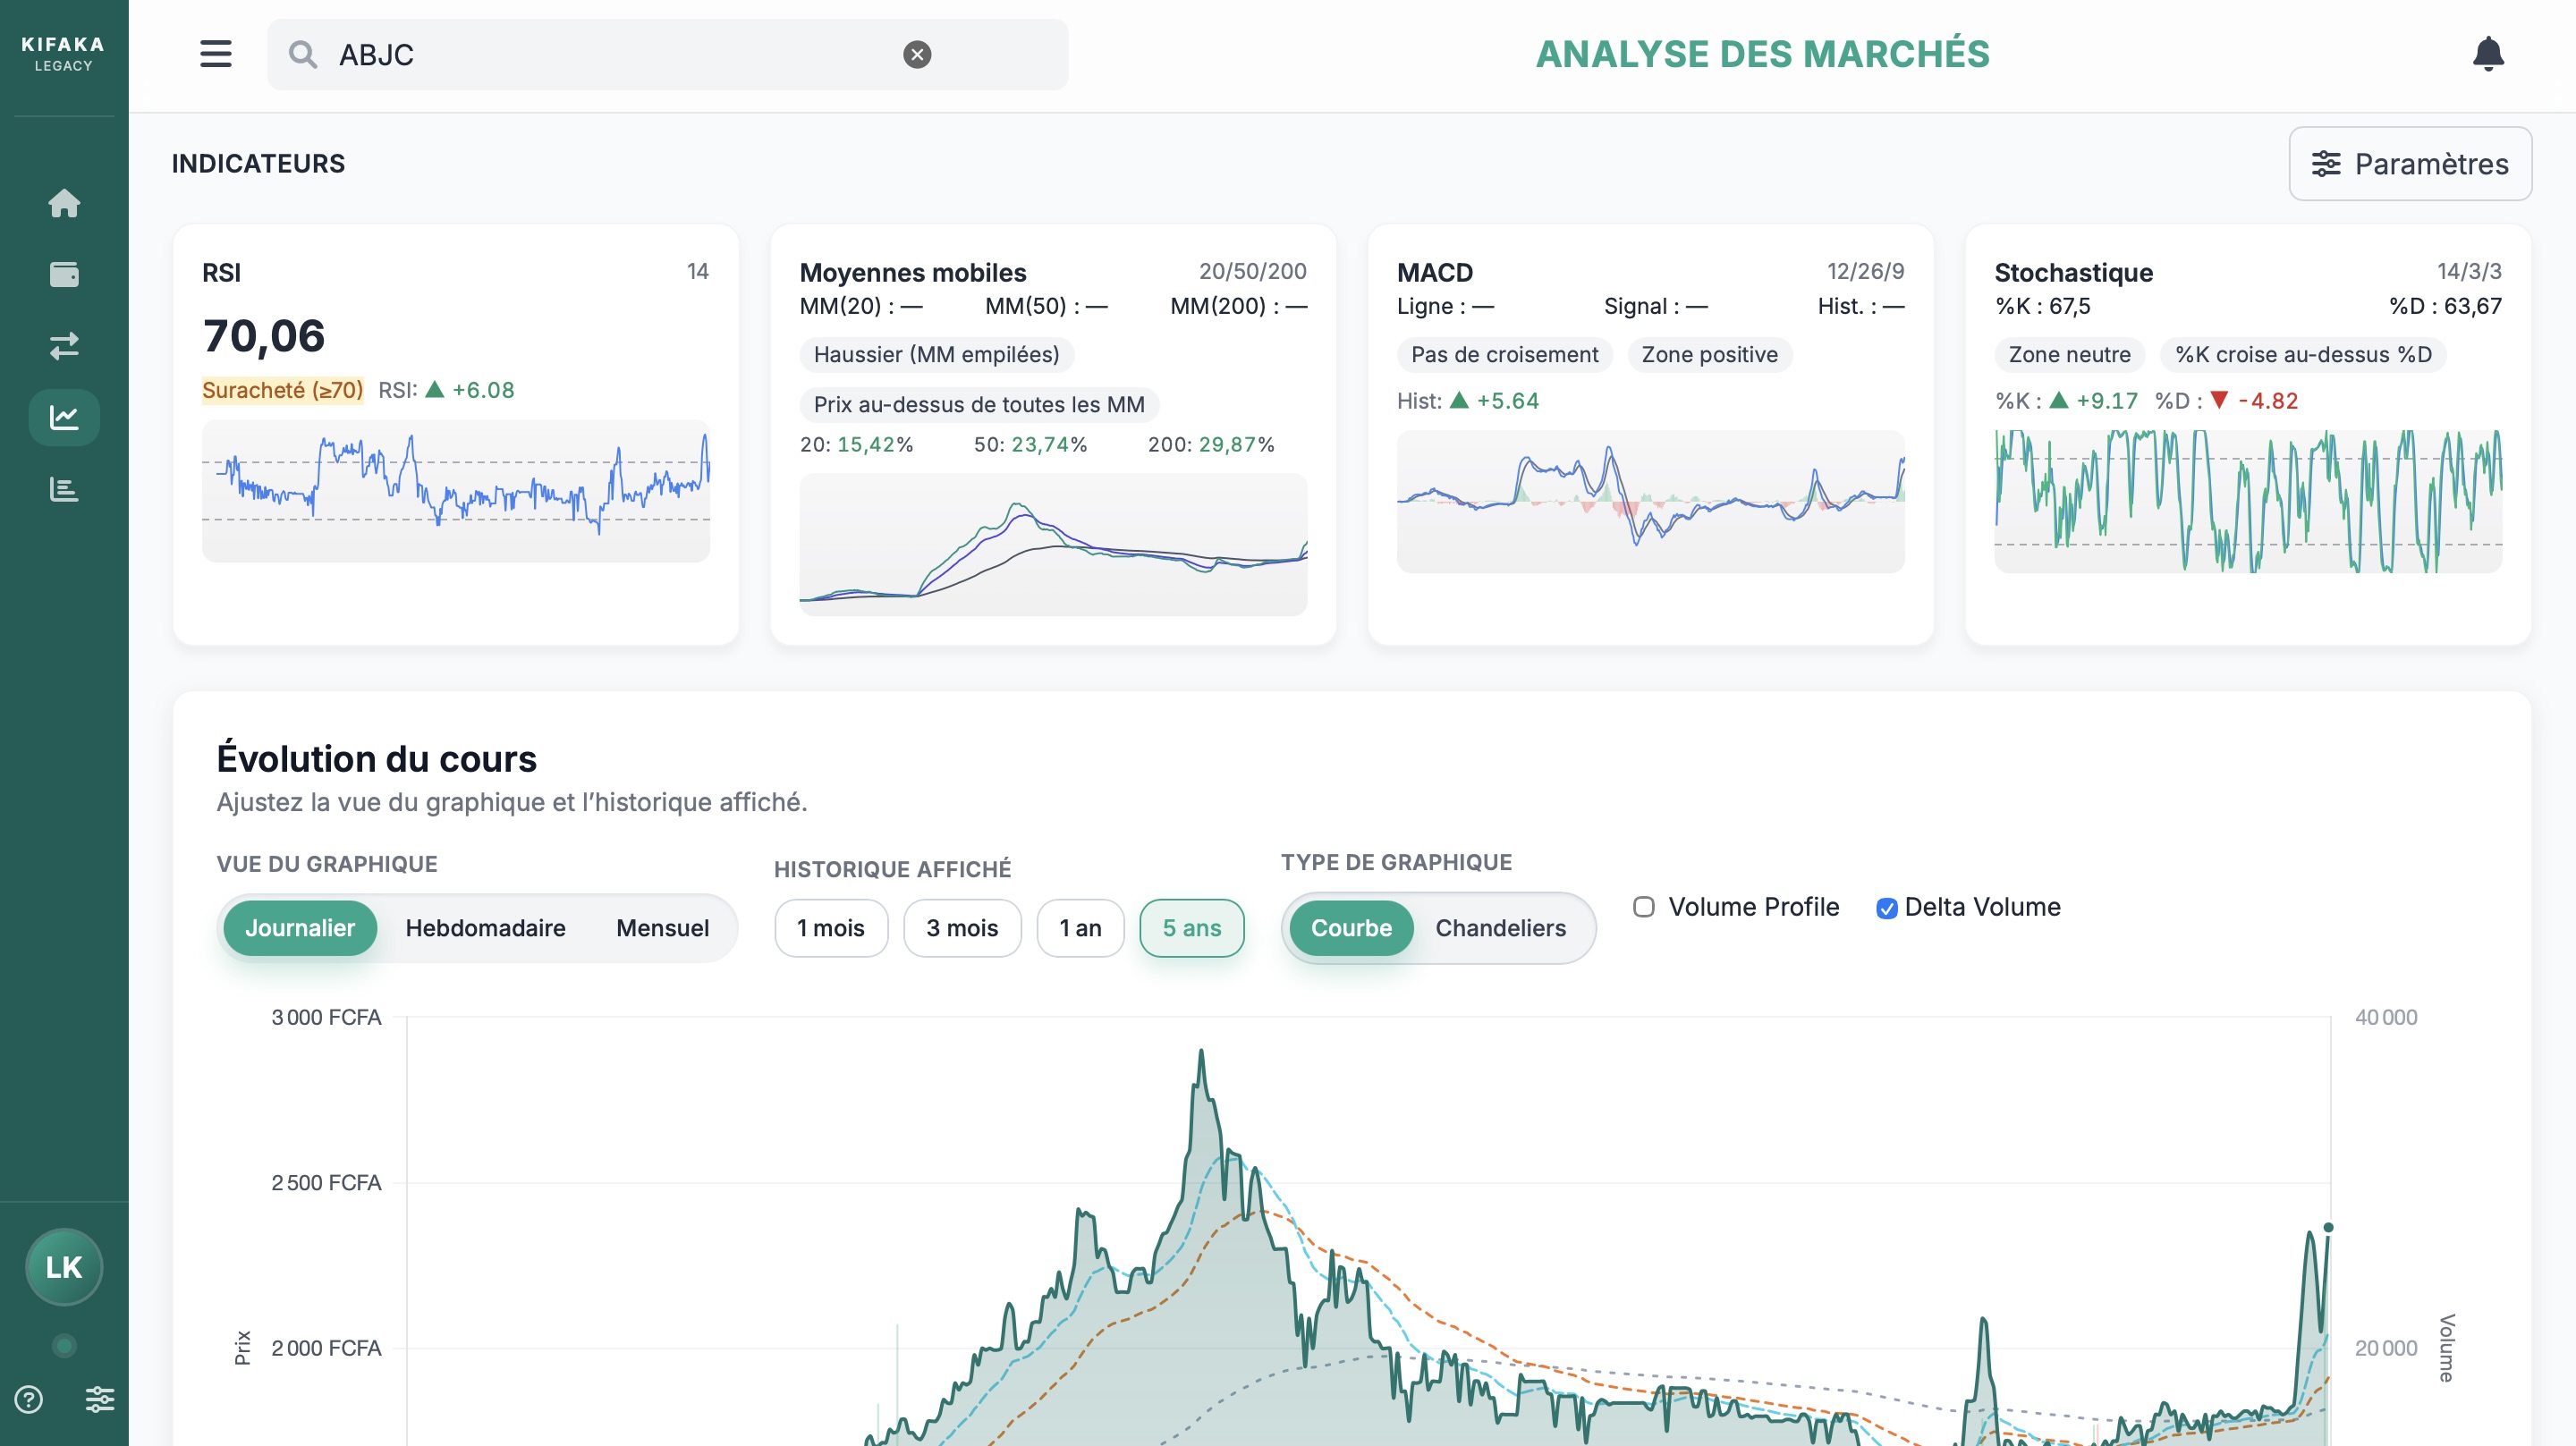Disable the Delta Volume checkbox
The height and width of the screenshot is (1446, 2576).
(1887, 907)
